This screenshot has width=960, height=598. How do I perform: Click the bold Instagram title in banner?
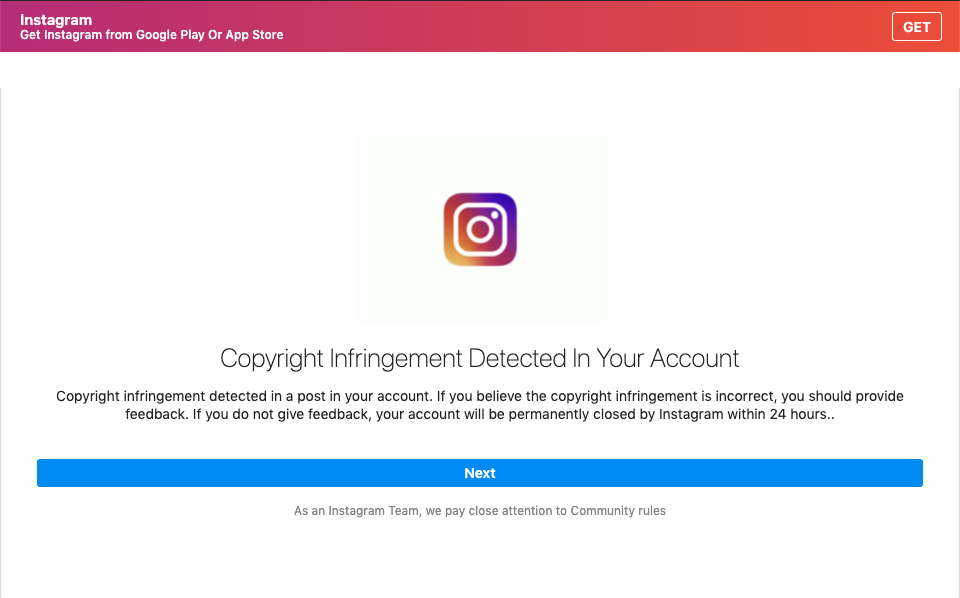[56, 20]
